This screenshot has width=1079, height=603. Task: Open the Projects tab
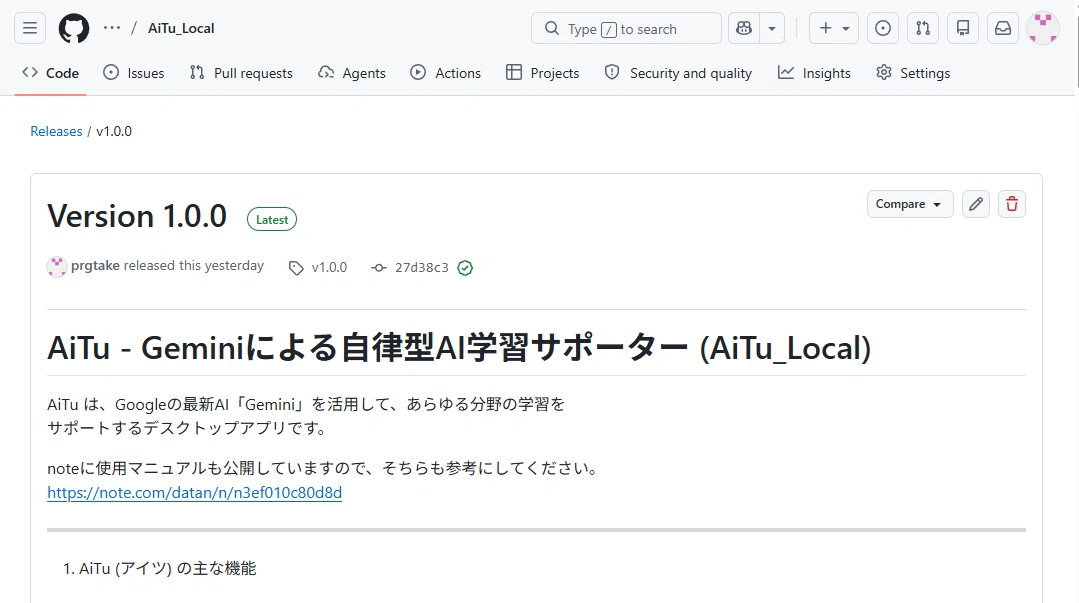click(542, 73)
